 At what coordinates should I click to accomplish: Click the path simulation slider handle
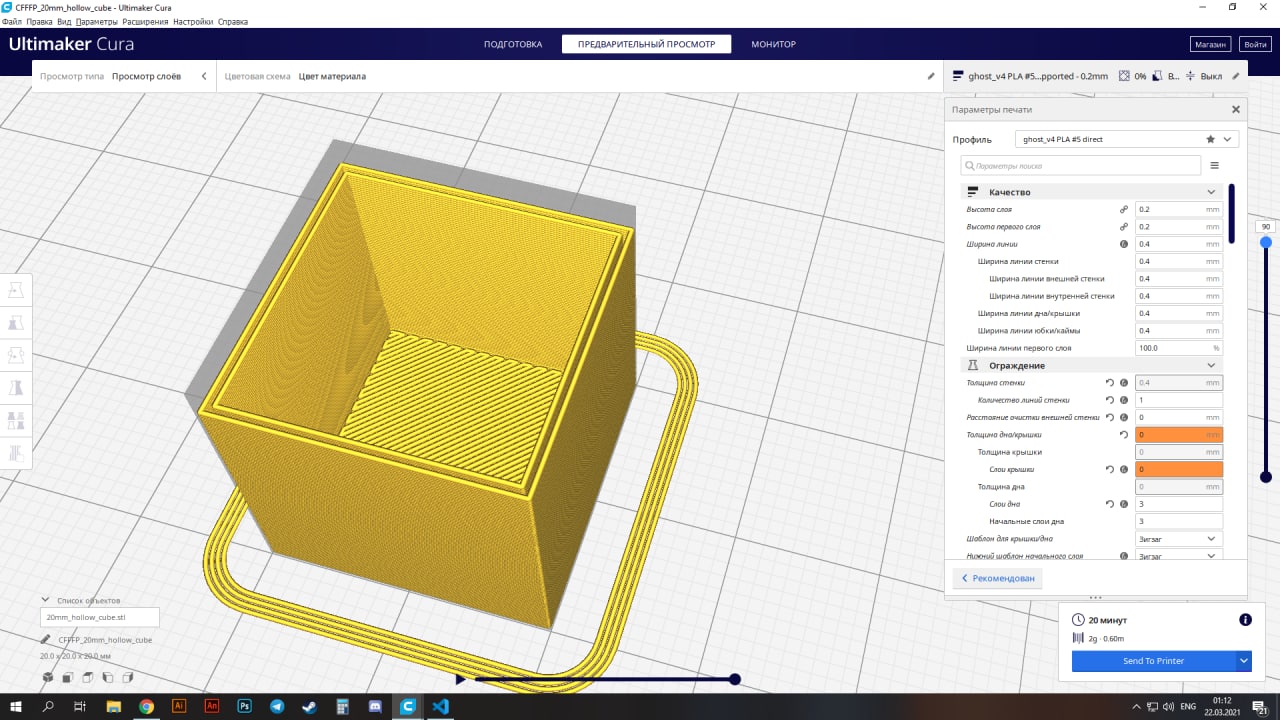735,679
